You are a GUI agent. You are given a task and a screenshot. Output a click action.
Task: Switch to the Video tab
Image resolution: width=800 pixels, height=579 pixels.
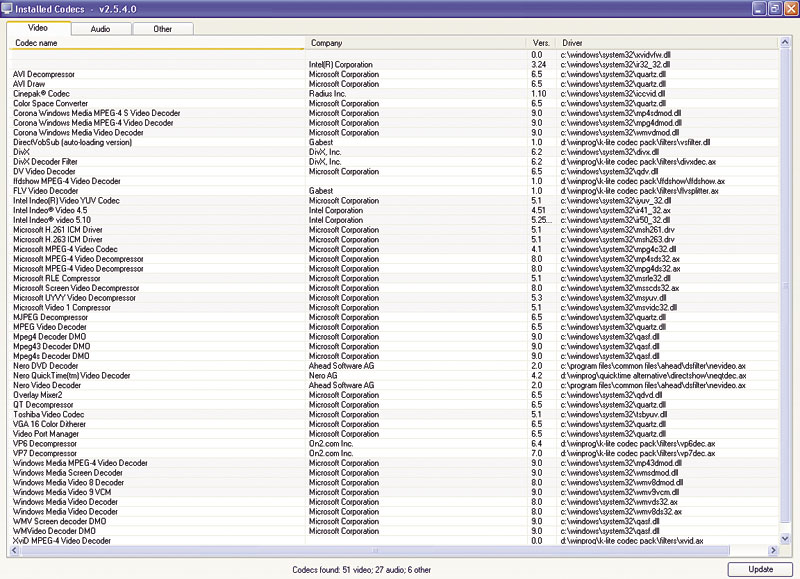click(38, 28)
